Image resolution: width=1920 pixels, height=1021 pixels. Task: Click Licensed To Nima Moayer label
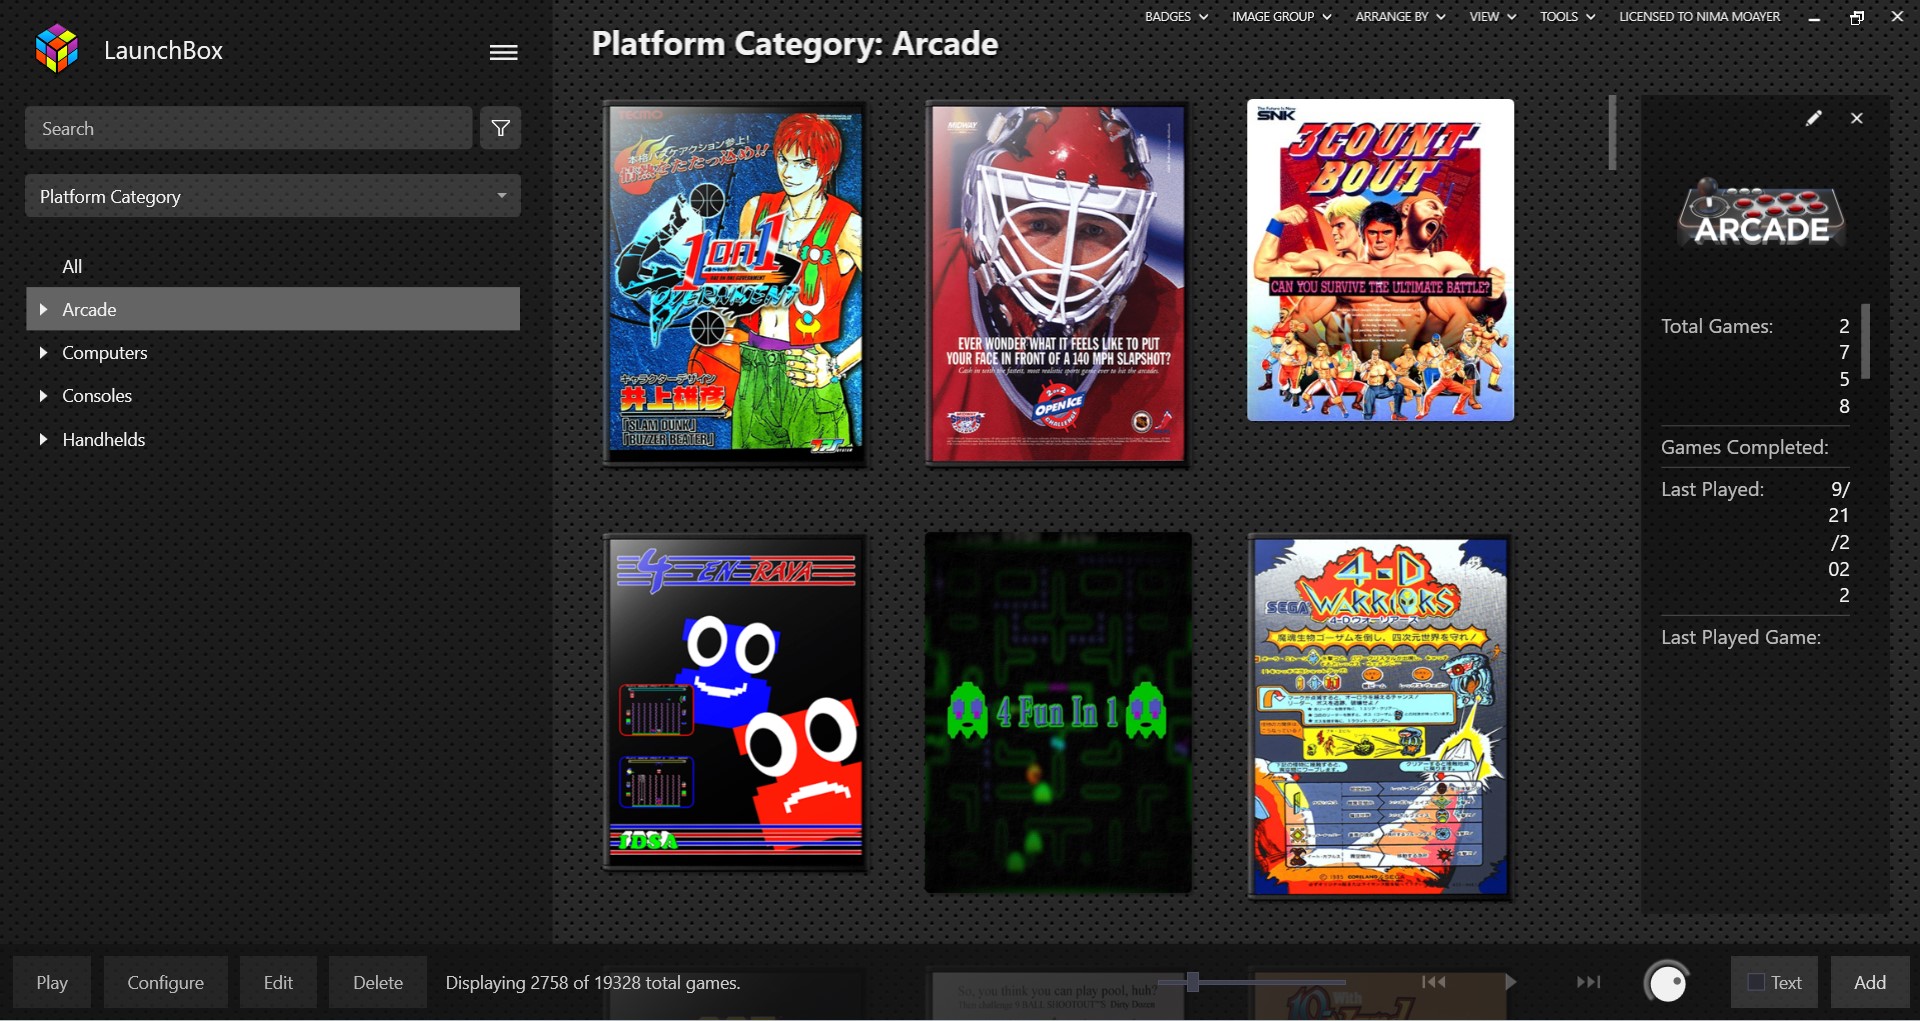coord(1699,16)
